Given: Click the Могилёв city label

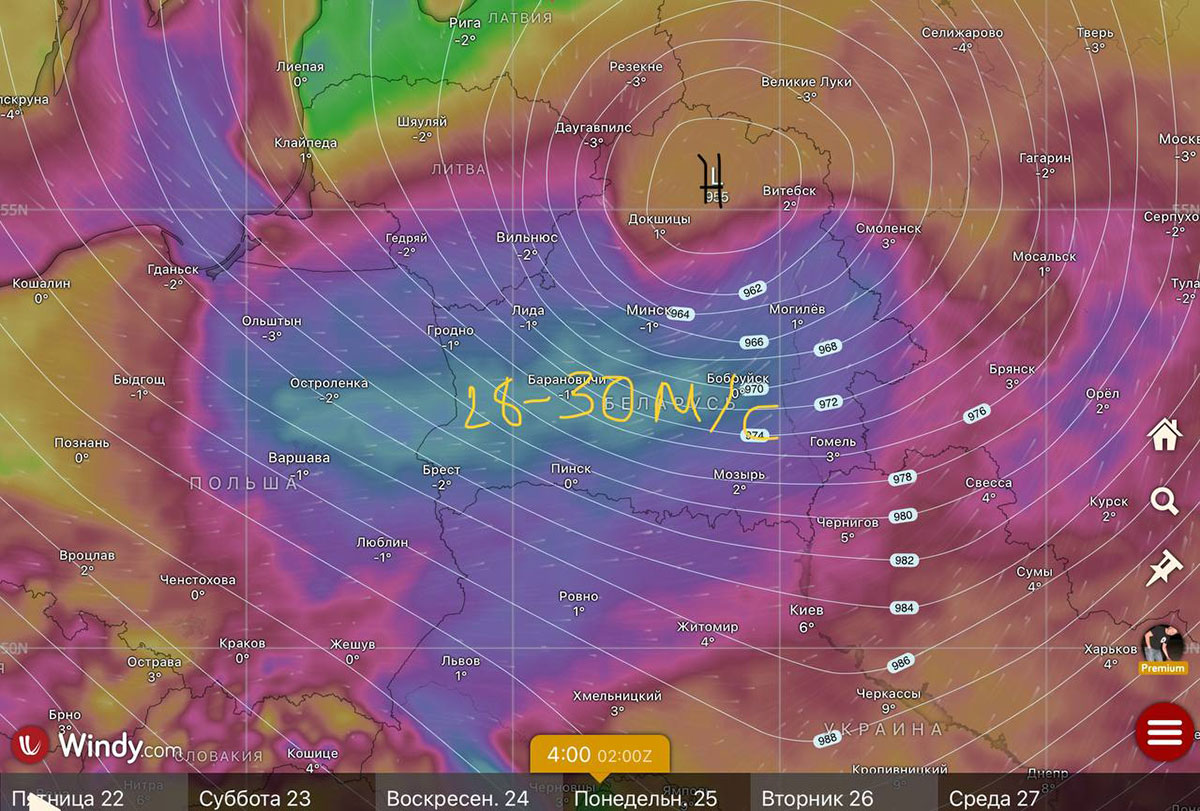Looking at the screenshot, I should (x=797, y=309).
